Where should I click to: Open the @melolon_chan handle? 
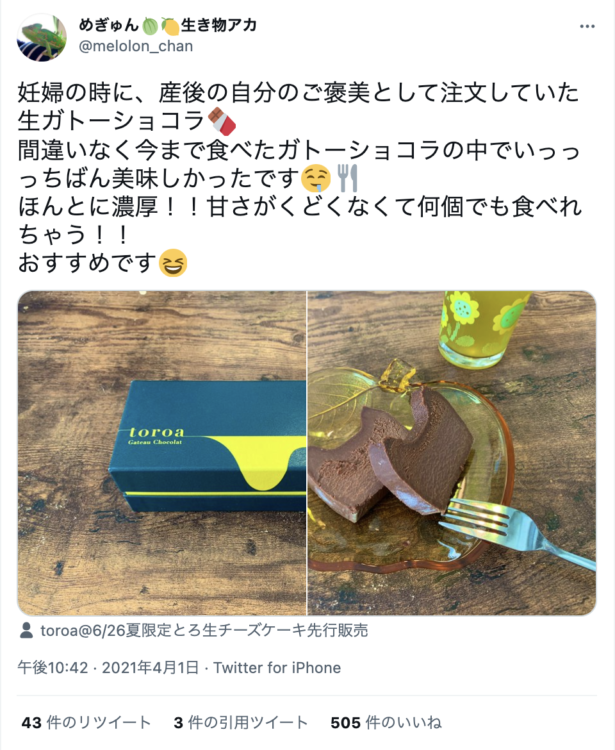[x=136, y=46]
